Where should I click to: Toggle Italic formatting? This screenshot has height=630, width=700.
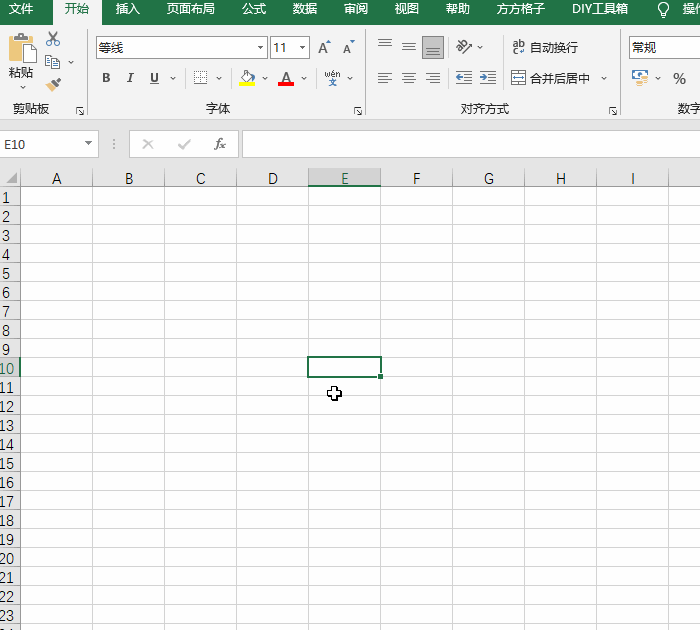pos(130,78)
